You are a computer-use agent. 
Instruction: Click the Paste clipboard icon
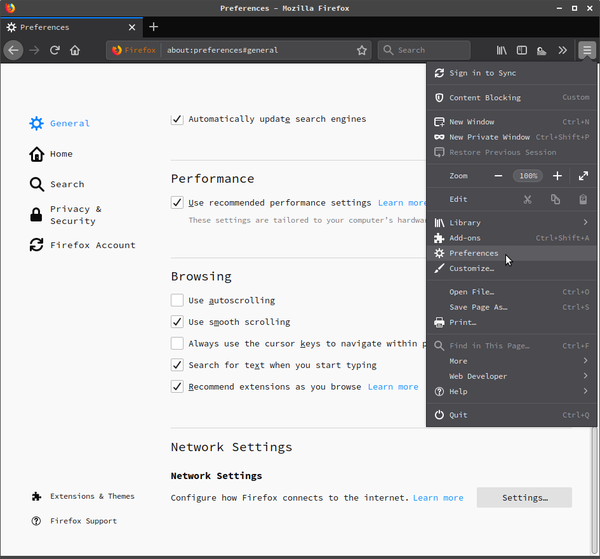583,199
